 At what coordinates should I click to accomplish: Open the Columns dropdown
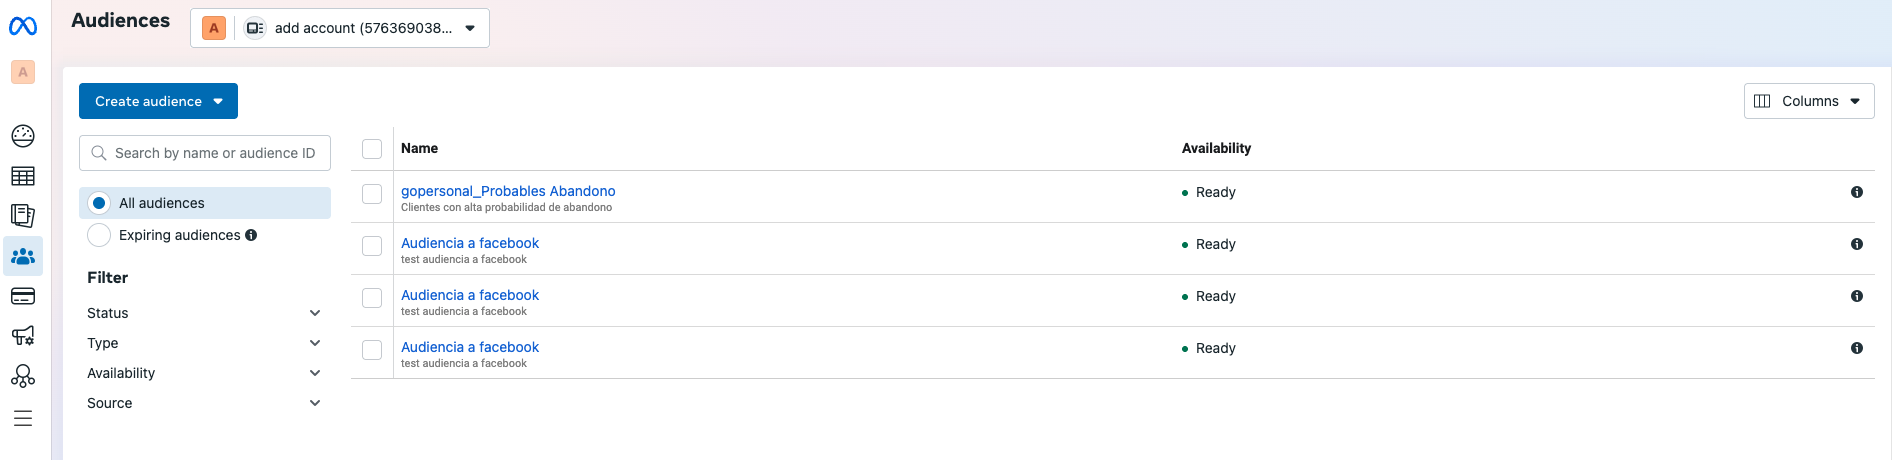tap(1808, 101)
